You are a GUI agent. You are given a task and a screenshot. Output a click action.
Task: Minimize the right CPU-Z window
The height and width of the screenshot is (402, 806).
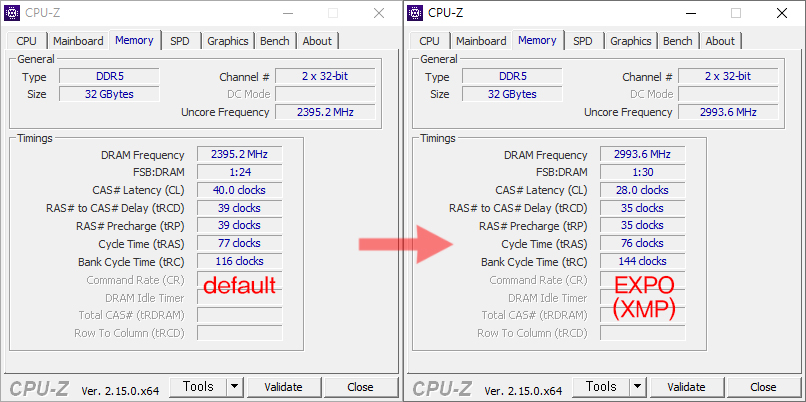tap(691, 13)
